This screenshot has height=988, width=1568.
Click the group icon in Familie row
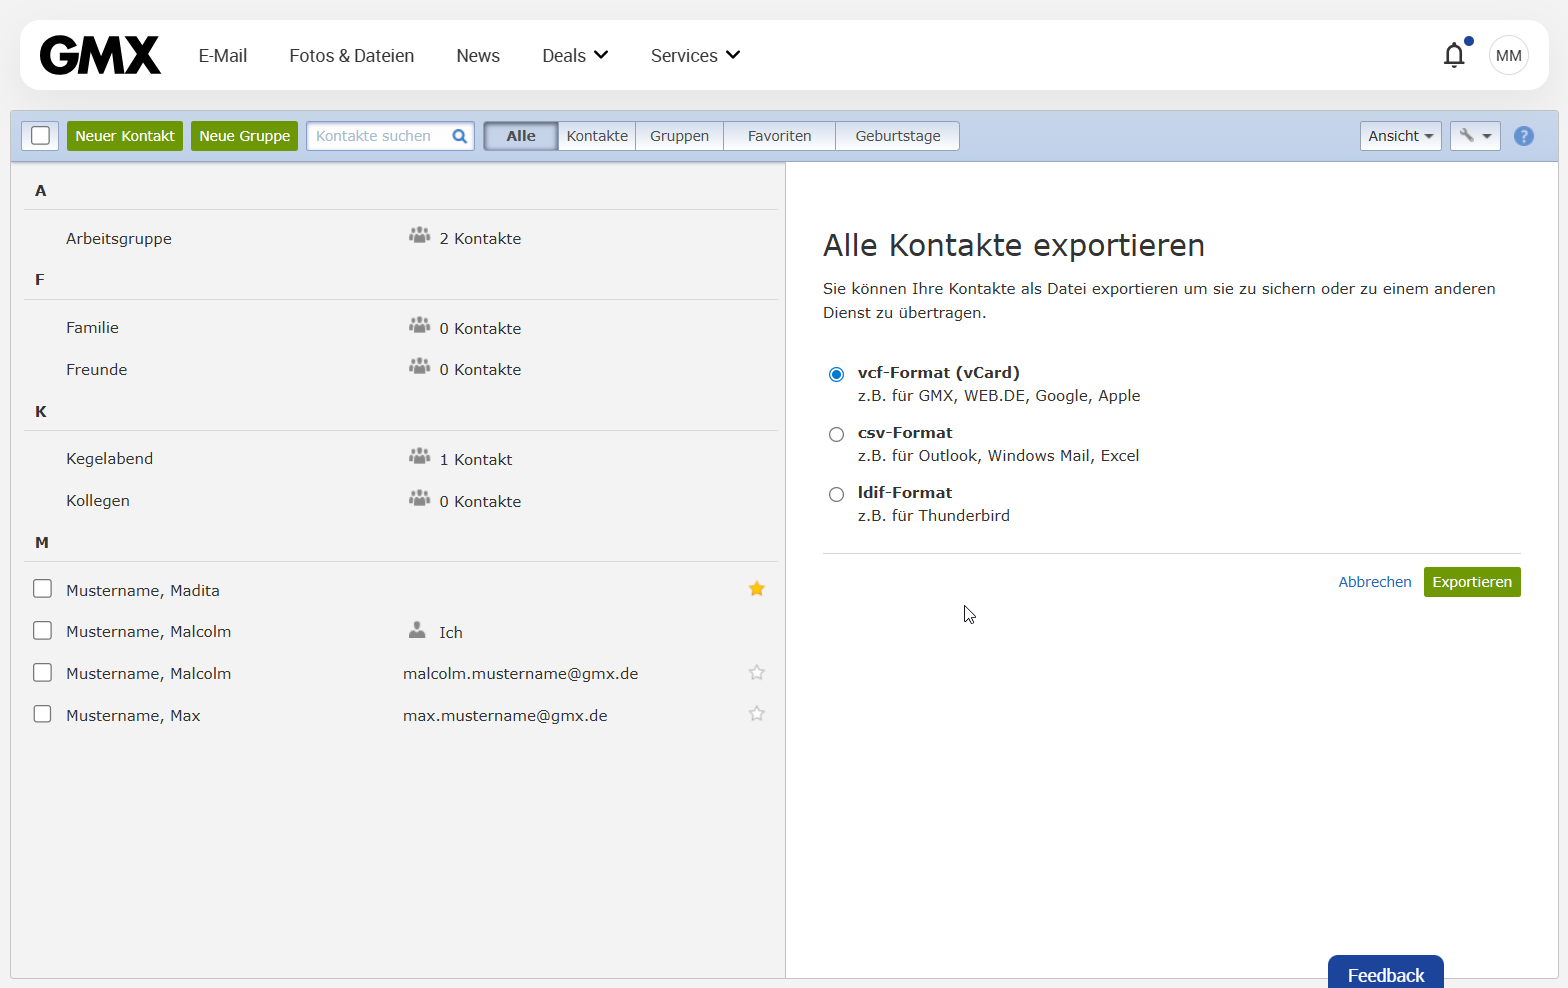[420, 326]
